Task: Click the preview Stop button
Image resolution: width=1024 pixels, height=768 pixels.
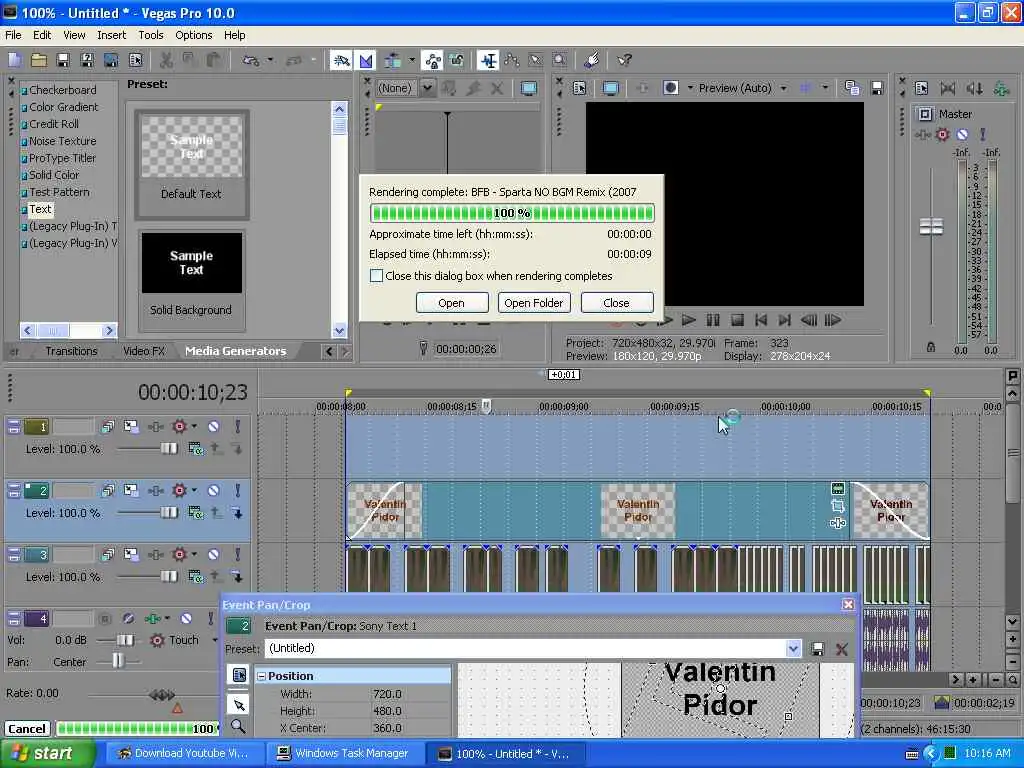Action: (737, 320)
